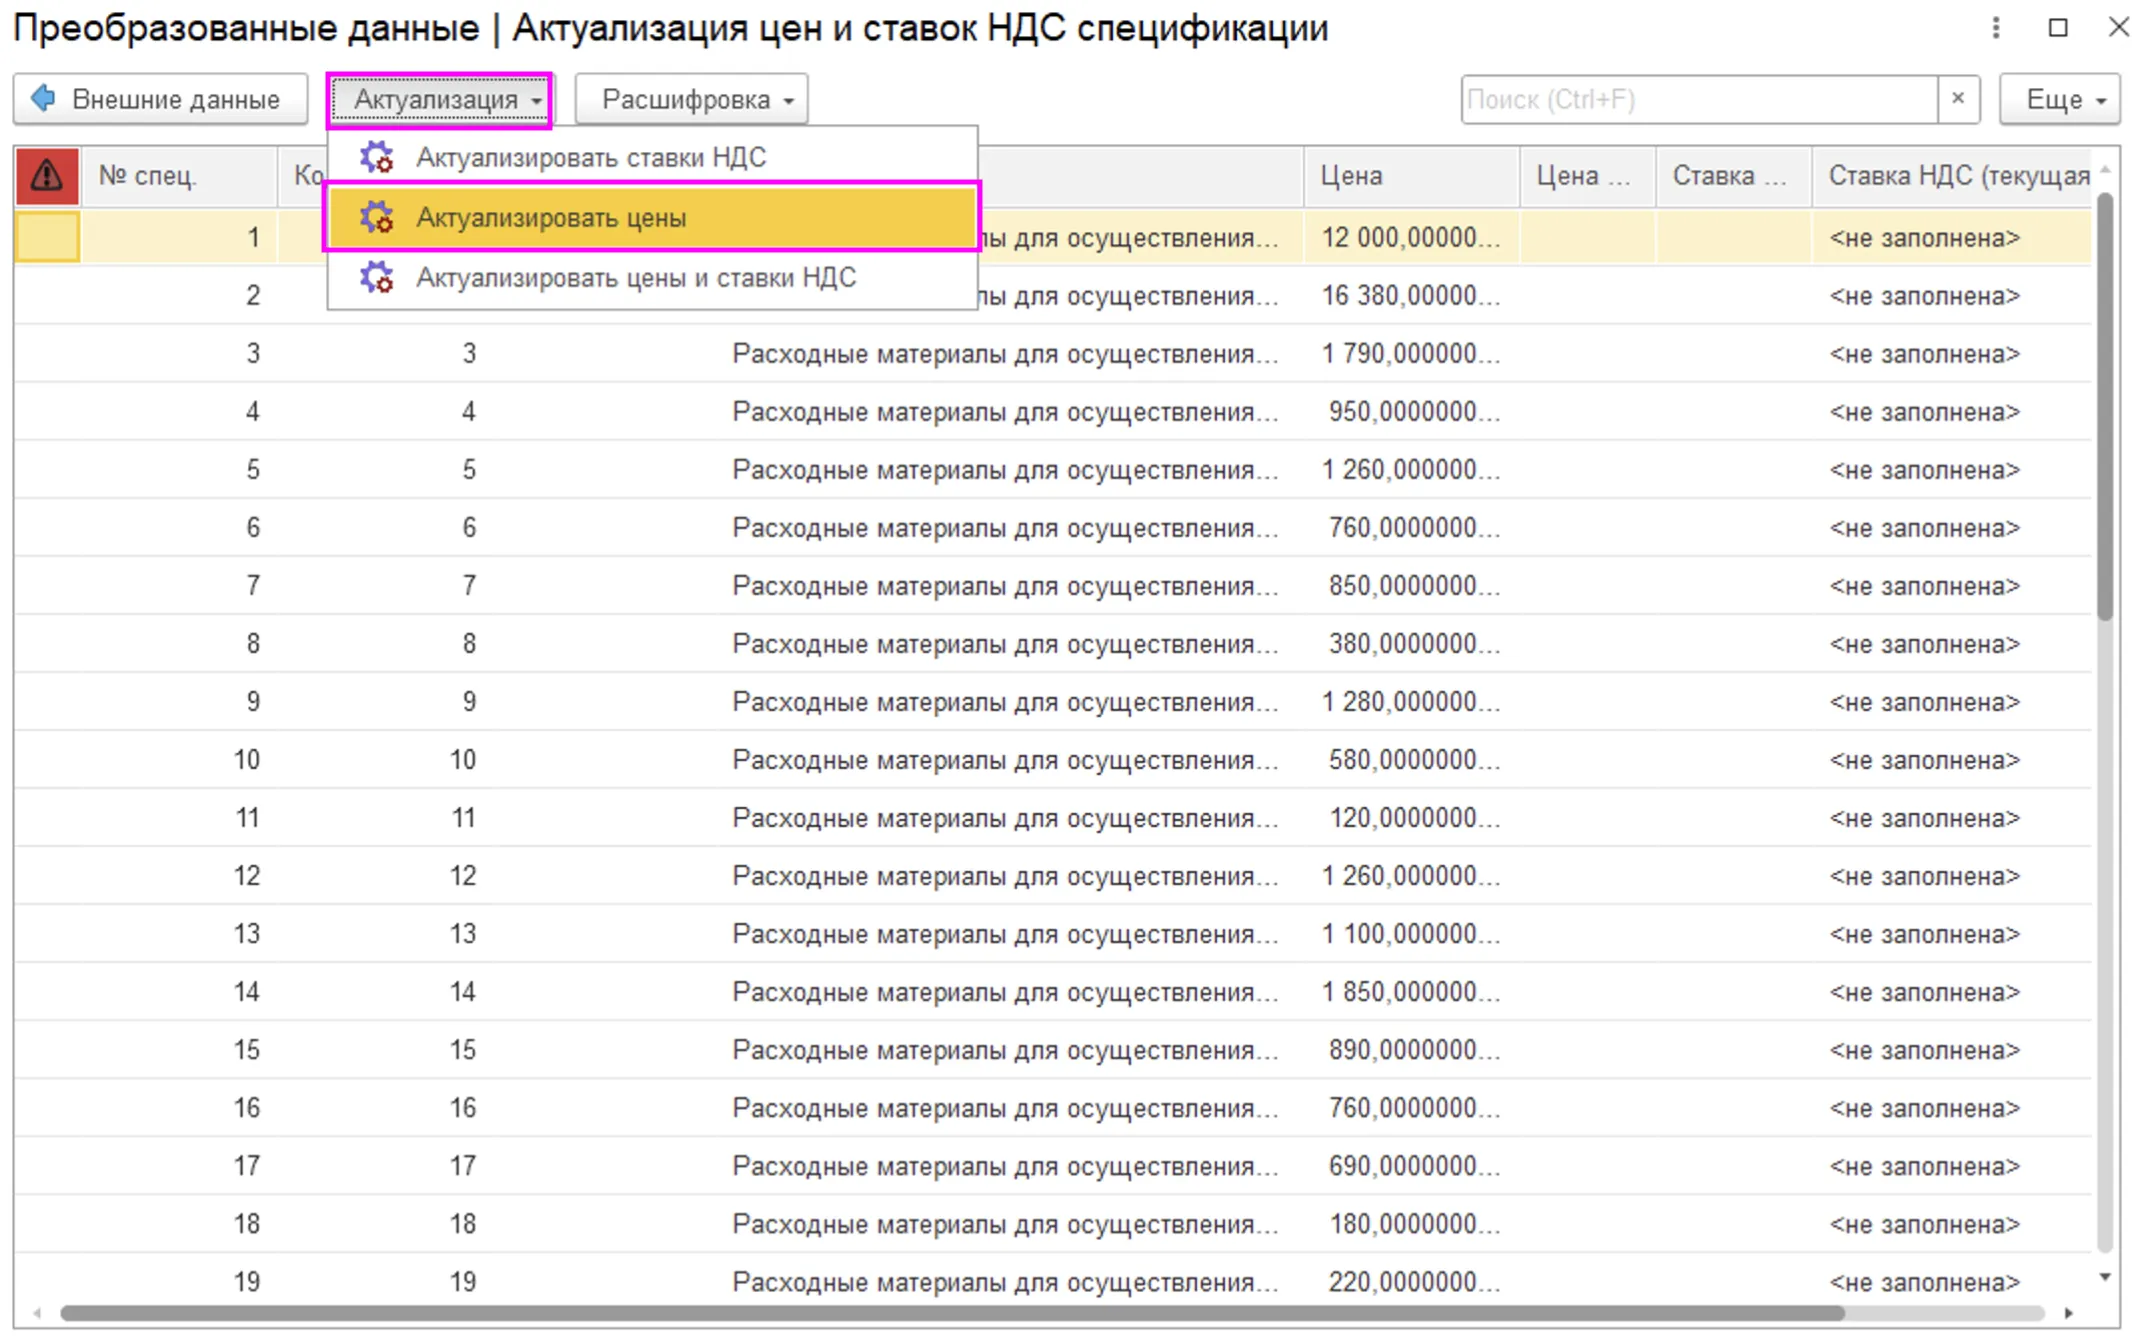Choose Актуализировать цены menu entry

652,217
